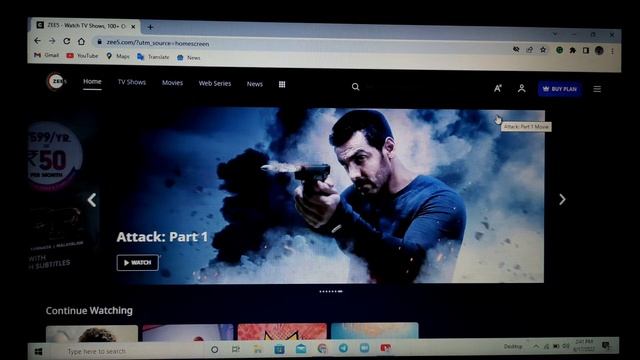Open the Windows Start menu

tap(38, 351)
